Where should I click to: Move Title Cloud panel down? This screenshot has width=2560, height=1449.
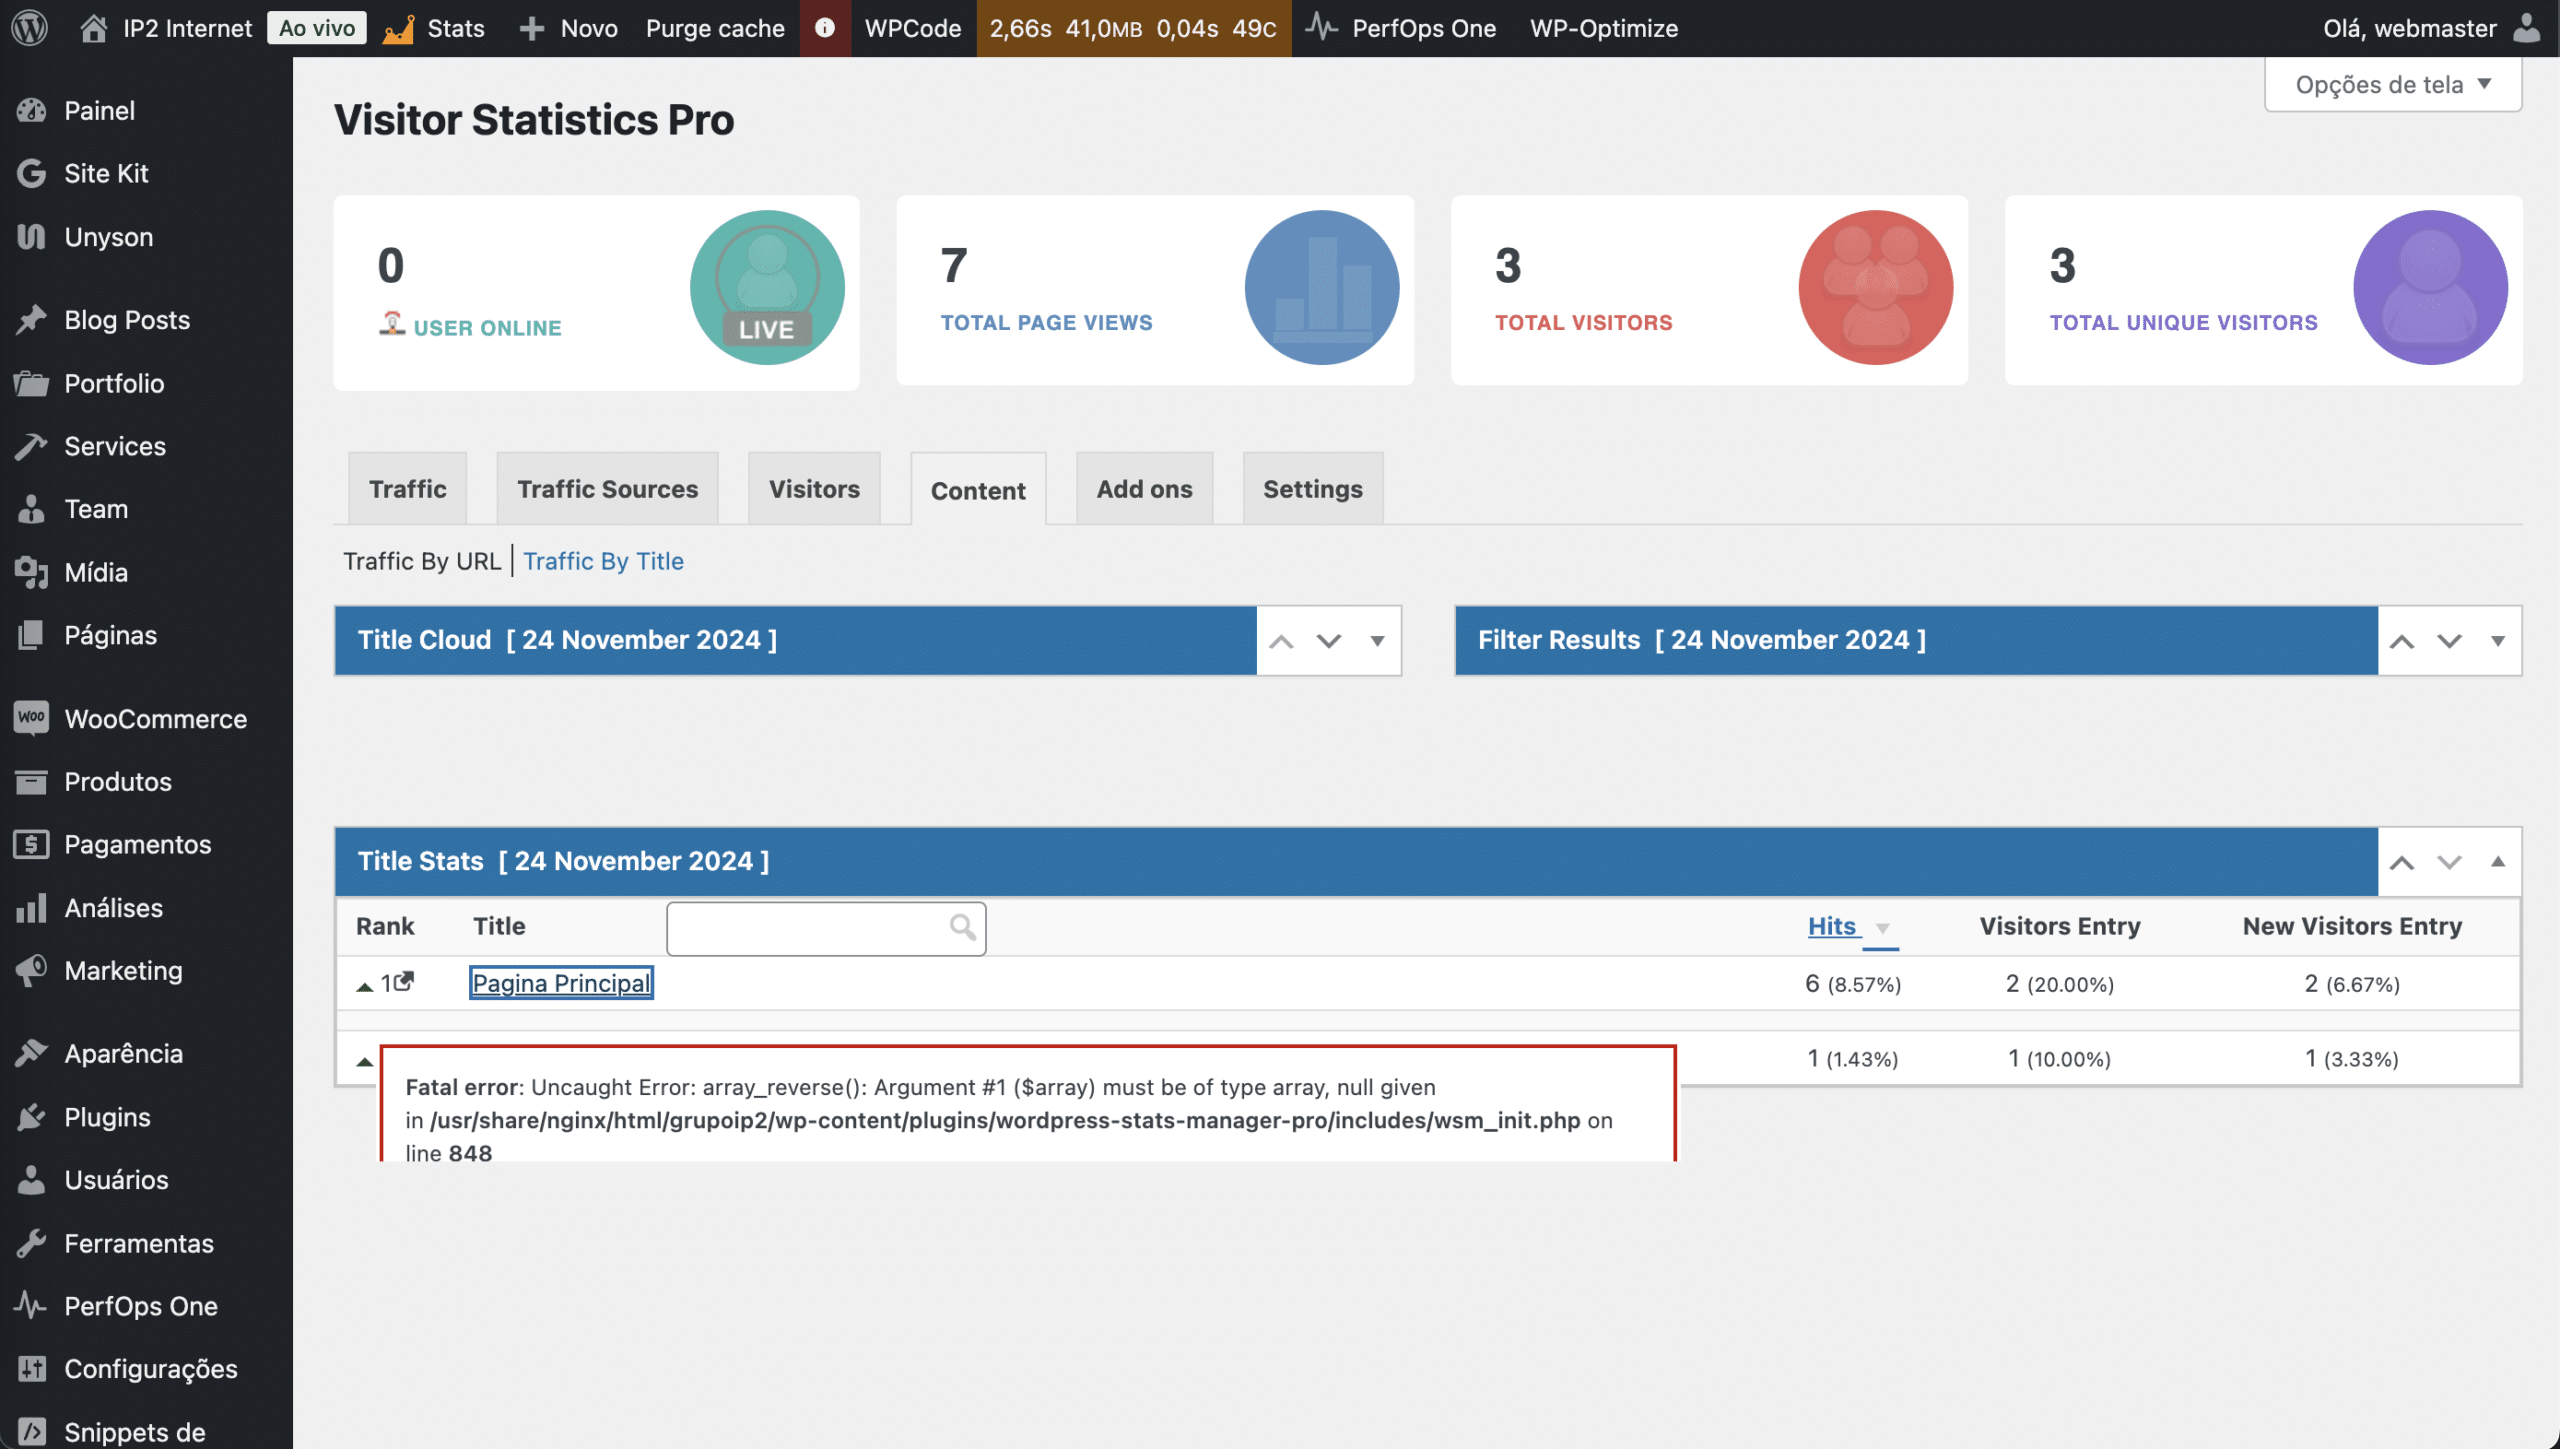click(1329, 642)
